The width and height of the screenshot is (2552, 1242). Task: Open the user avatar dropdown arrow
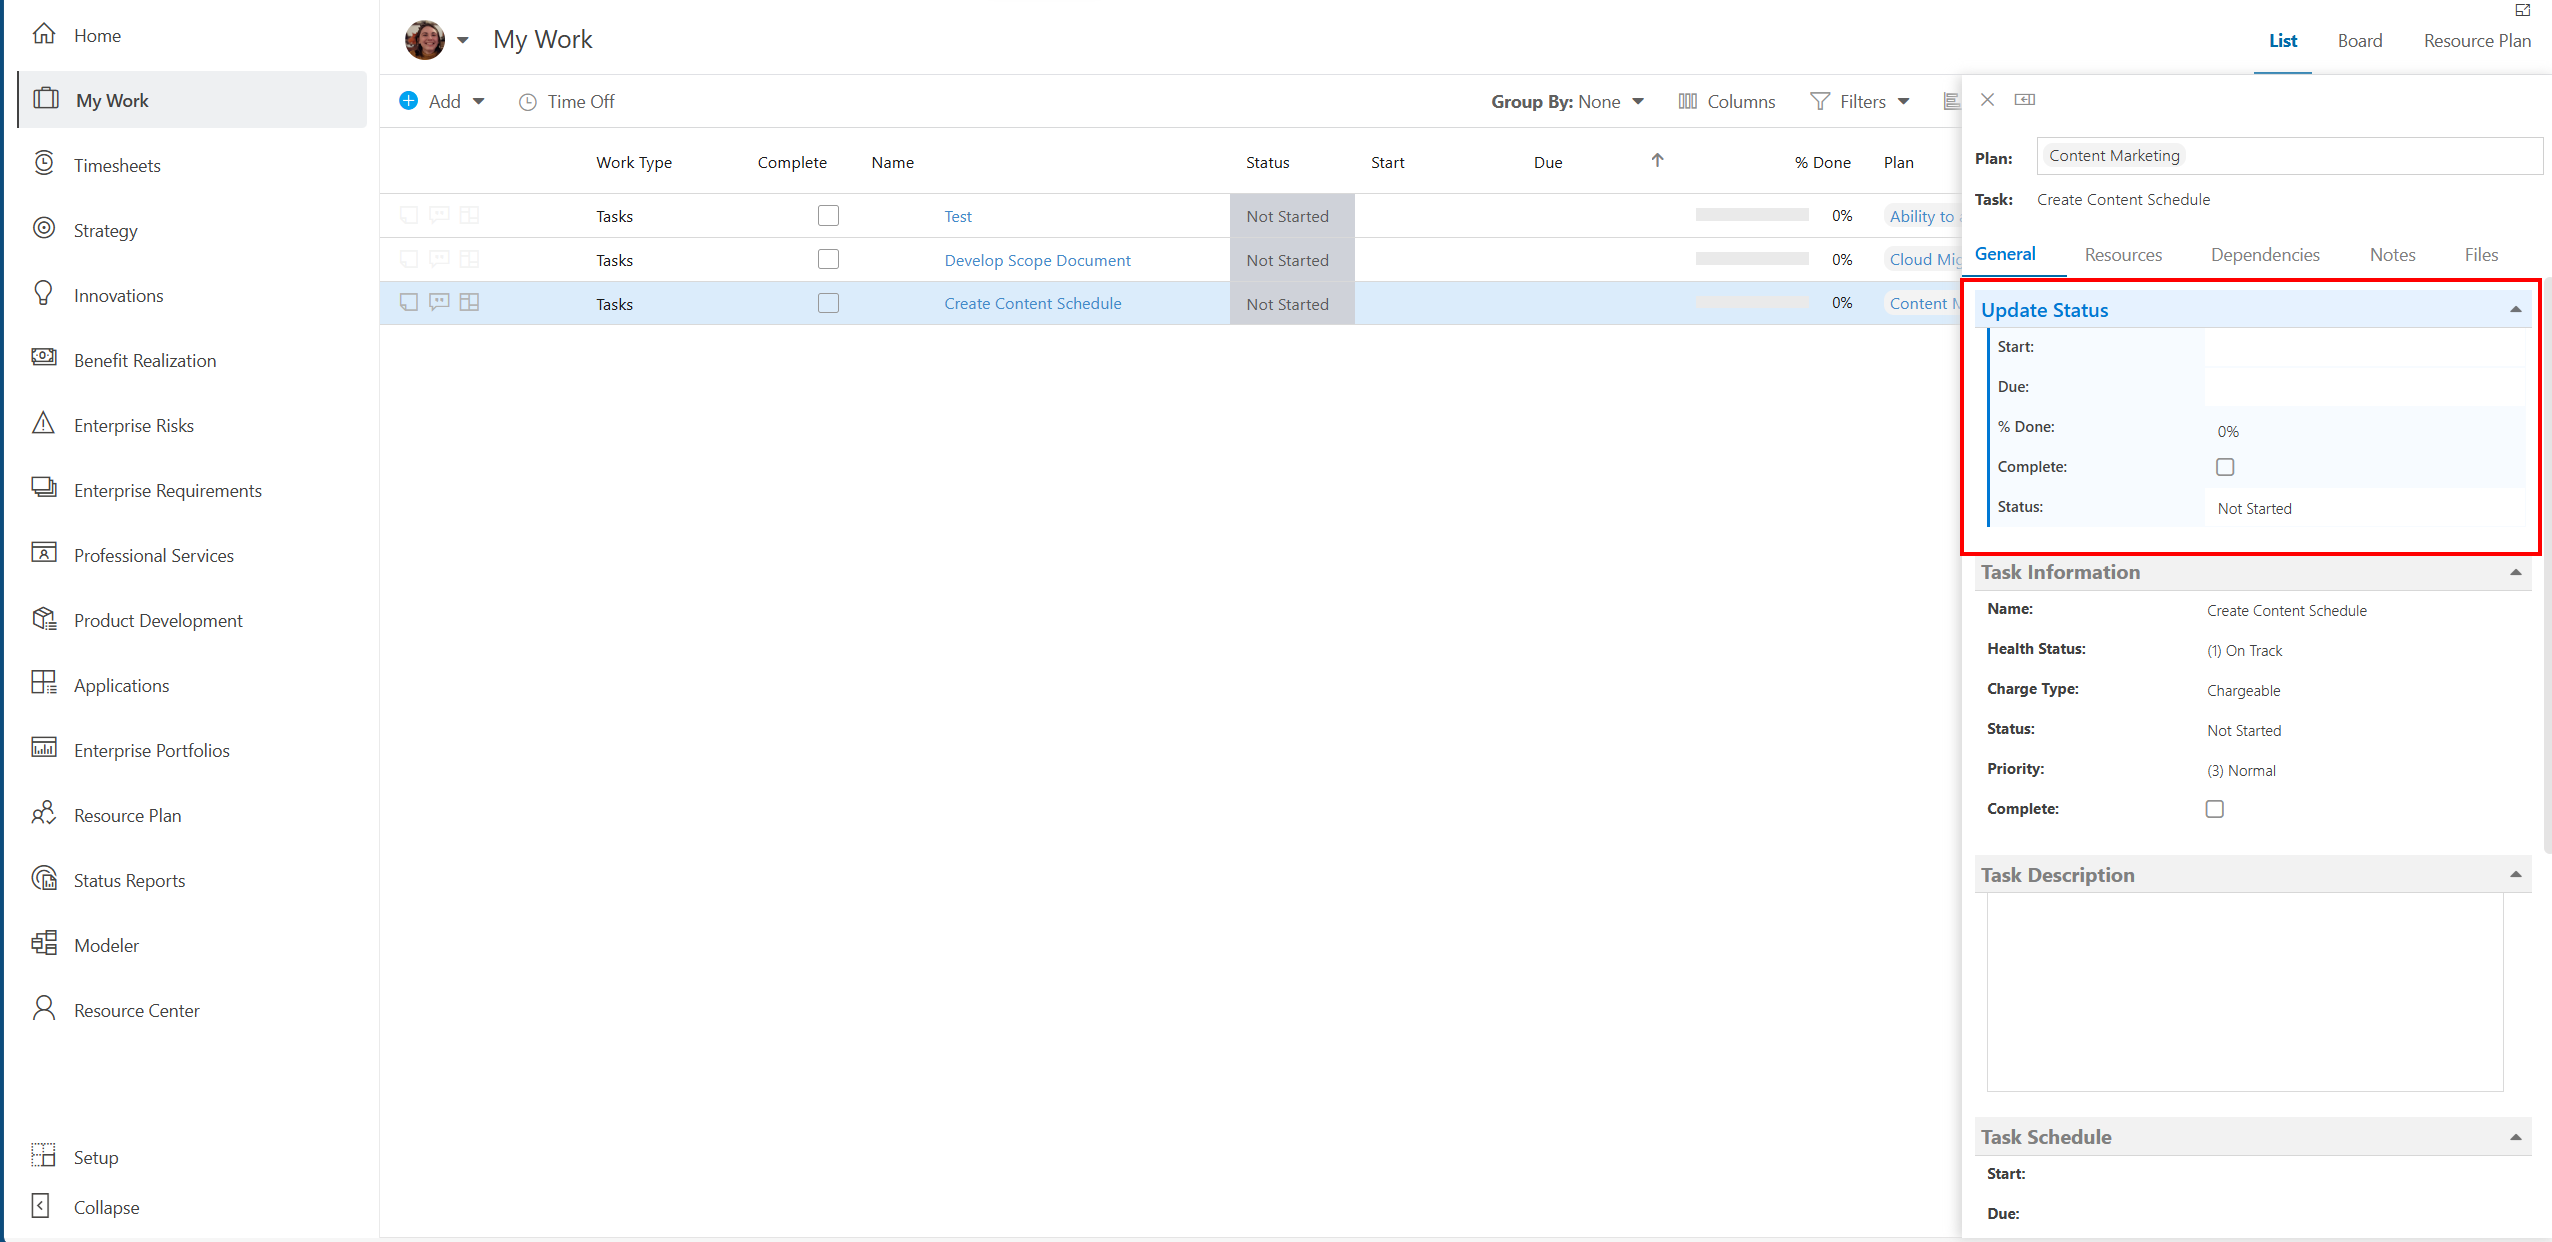pyautogui.click(x=463, y=41)
